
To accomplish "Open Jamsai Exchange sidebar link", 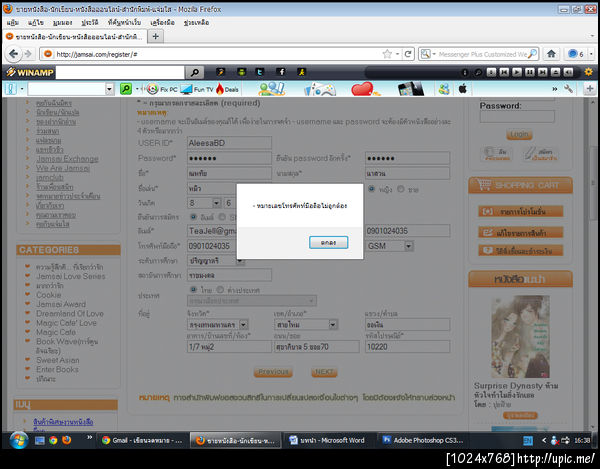I will 67,159.
